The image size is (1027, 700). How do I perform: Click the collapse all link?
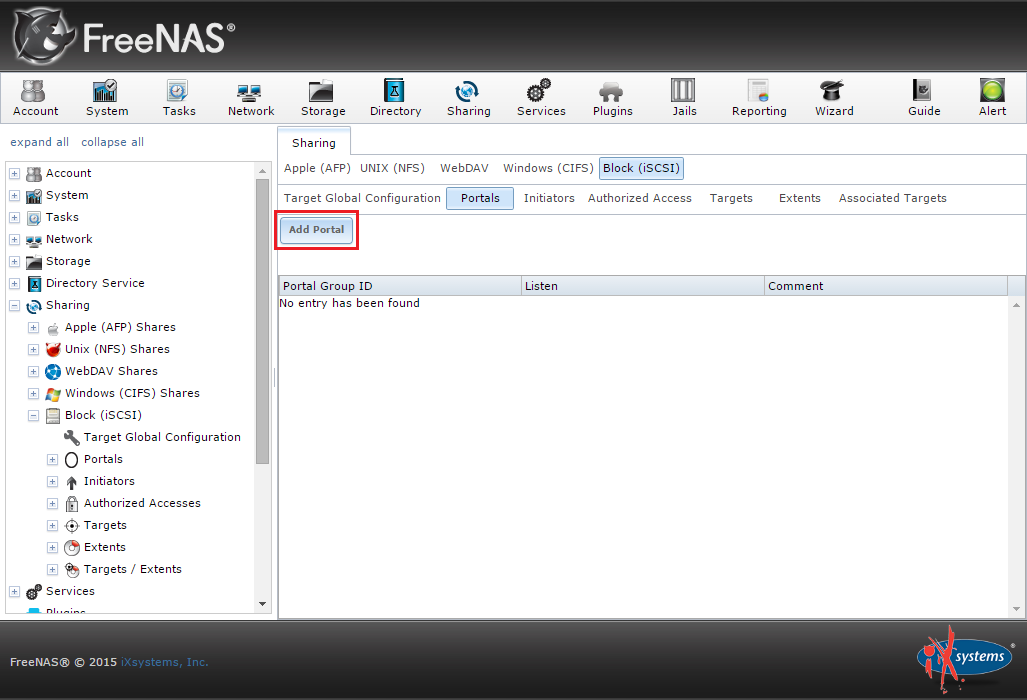point(112,142)
